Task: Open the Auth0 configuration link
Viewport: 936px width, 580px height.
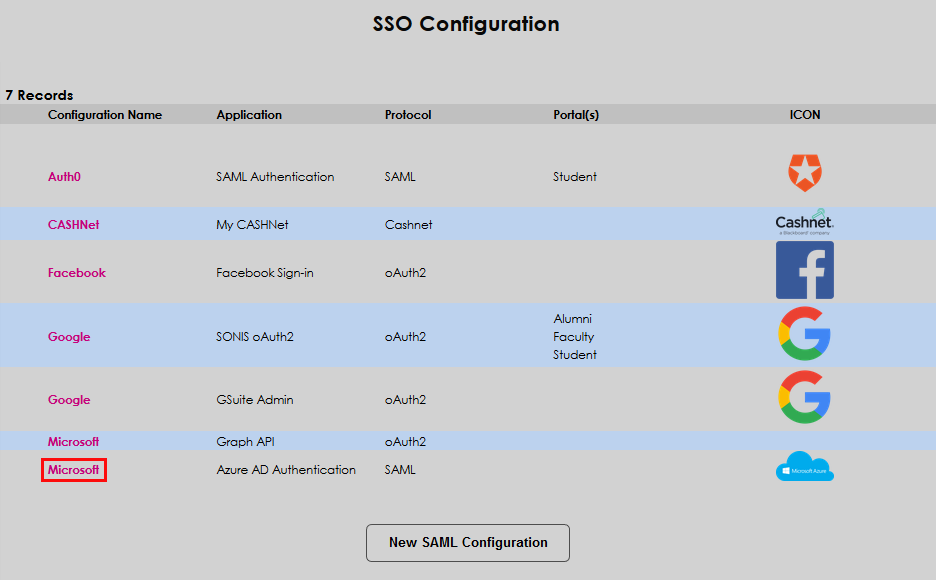Action: coord(64,177)
